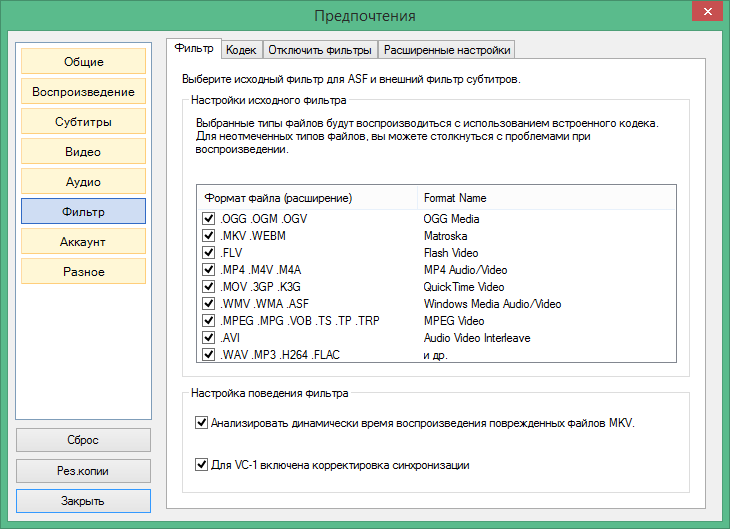This screenshot has height=529, width=730.
Task: Select the OGG Media text
Action: coord(451,219)
